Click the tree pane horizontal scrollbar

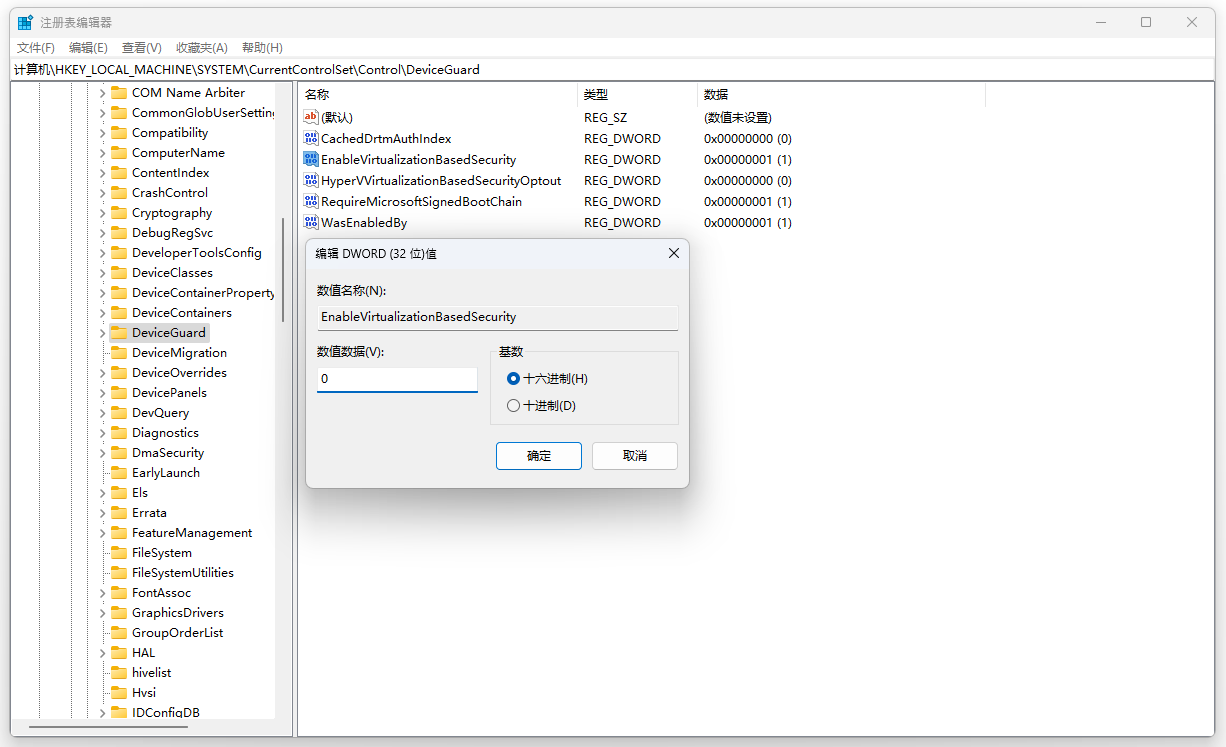pos(150,728)
